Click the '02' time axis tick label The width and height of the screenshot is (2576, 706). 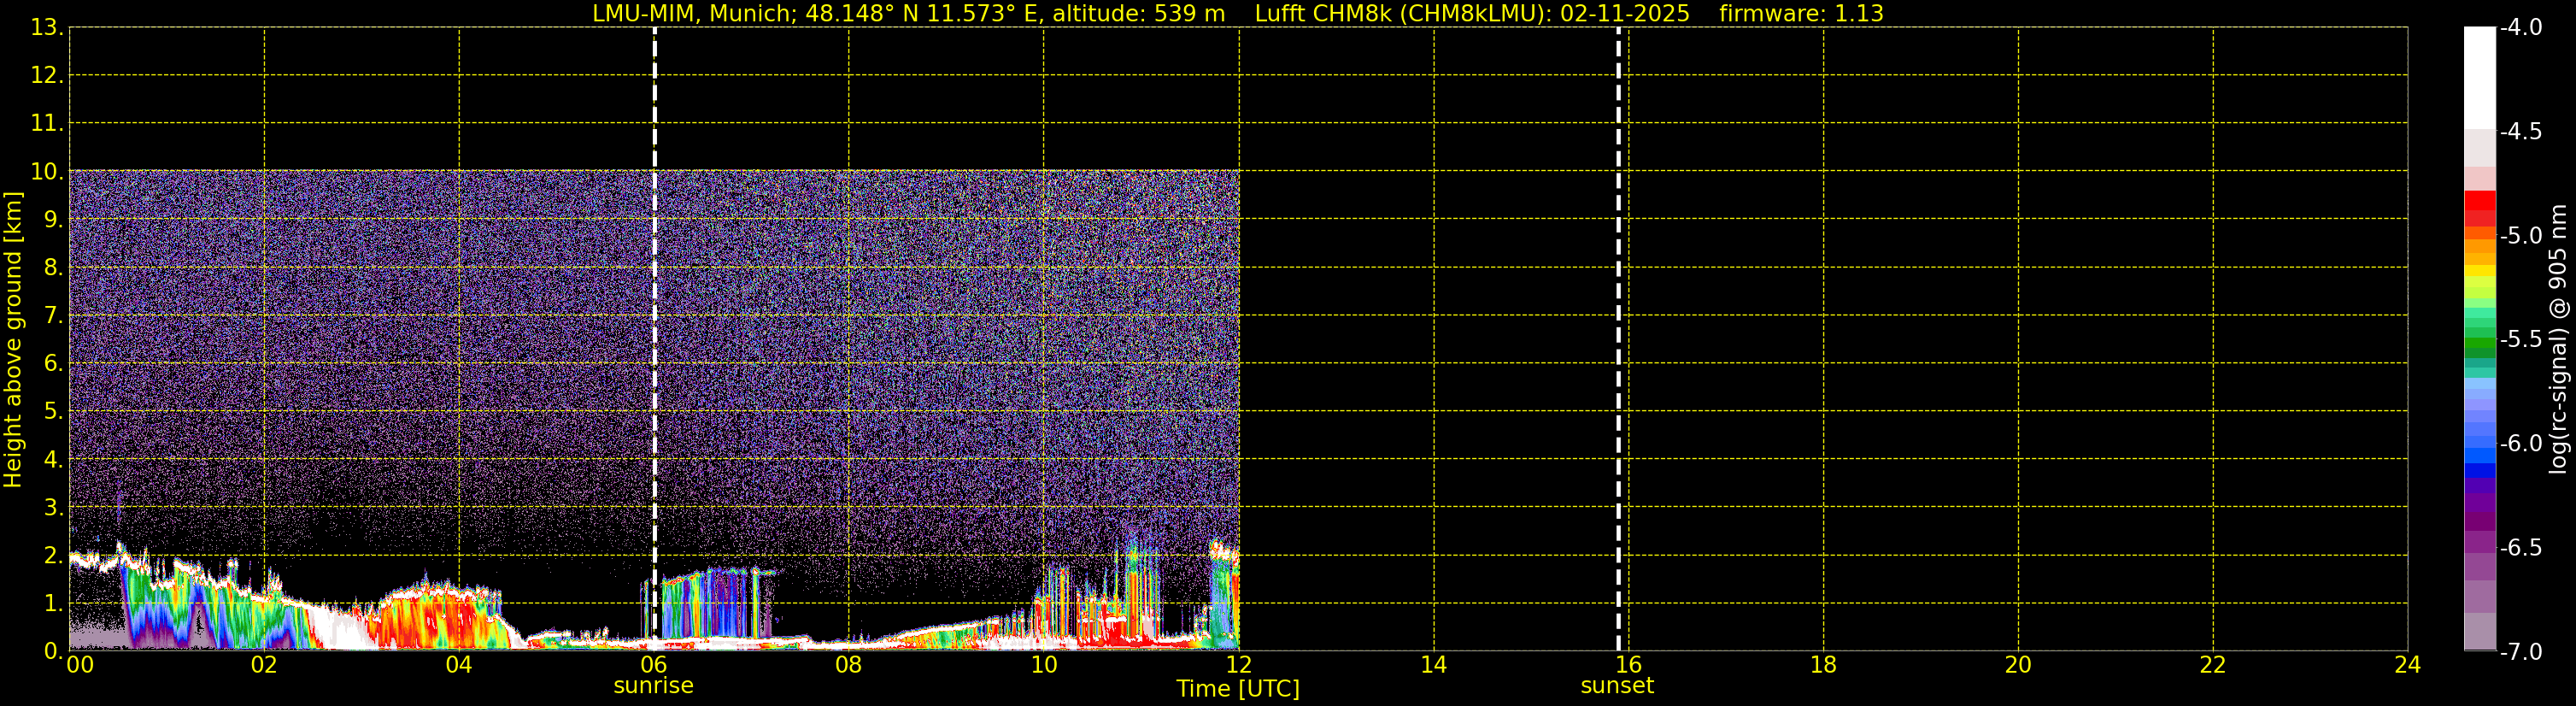pyautogui.click(x=264, y=664)
